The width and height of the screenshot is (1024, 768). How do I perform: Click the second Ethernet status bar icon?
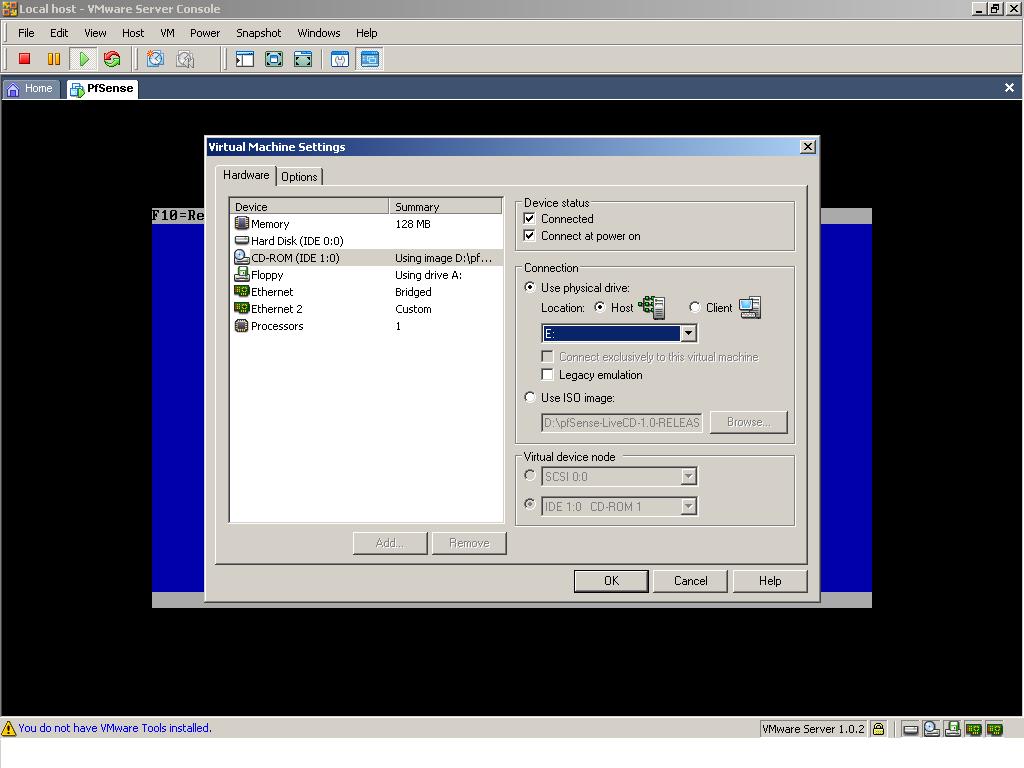(995, 729)
